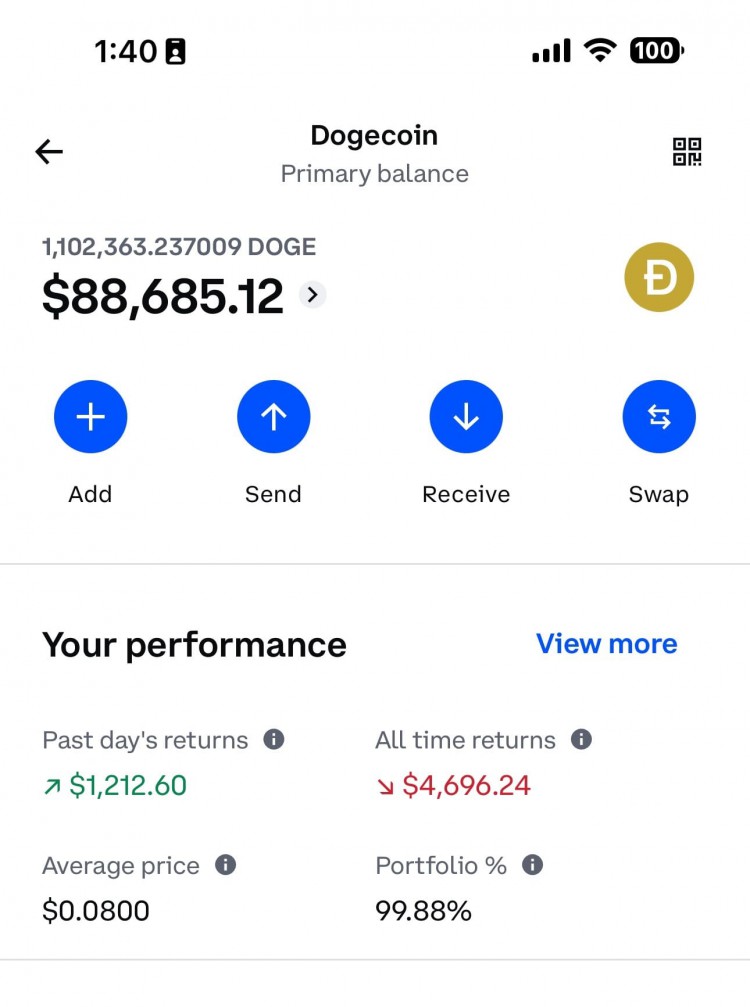Tap the Send up-arrow button
750x1007 pixels.
(x=274, y=417)
